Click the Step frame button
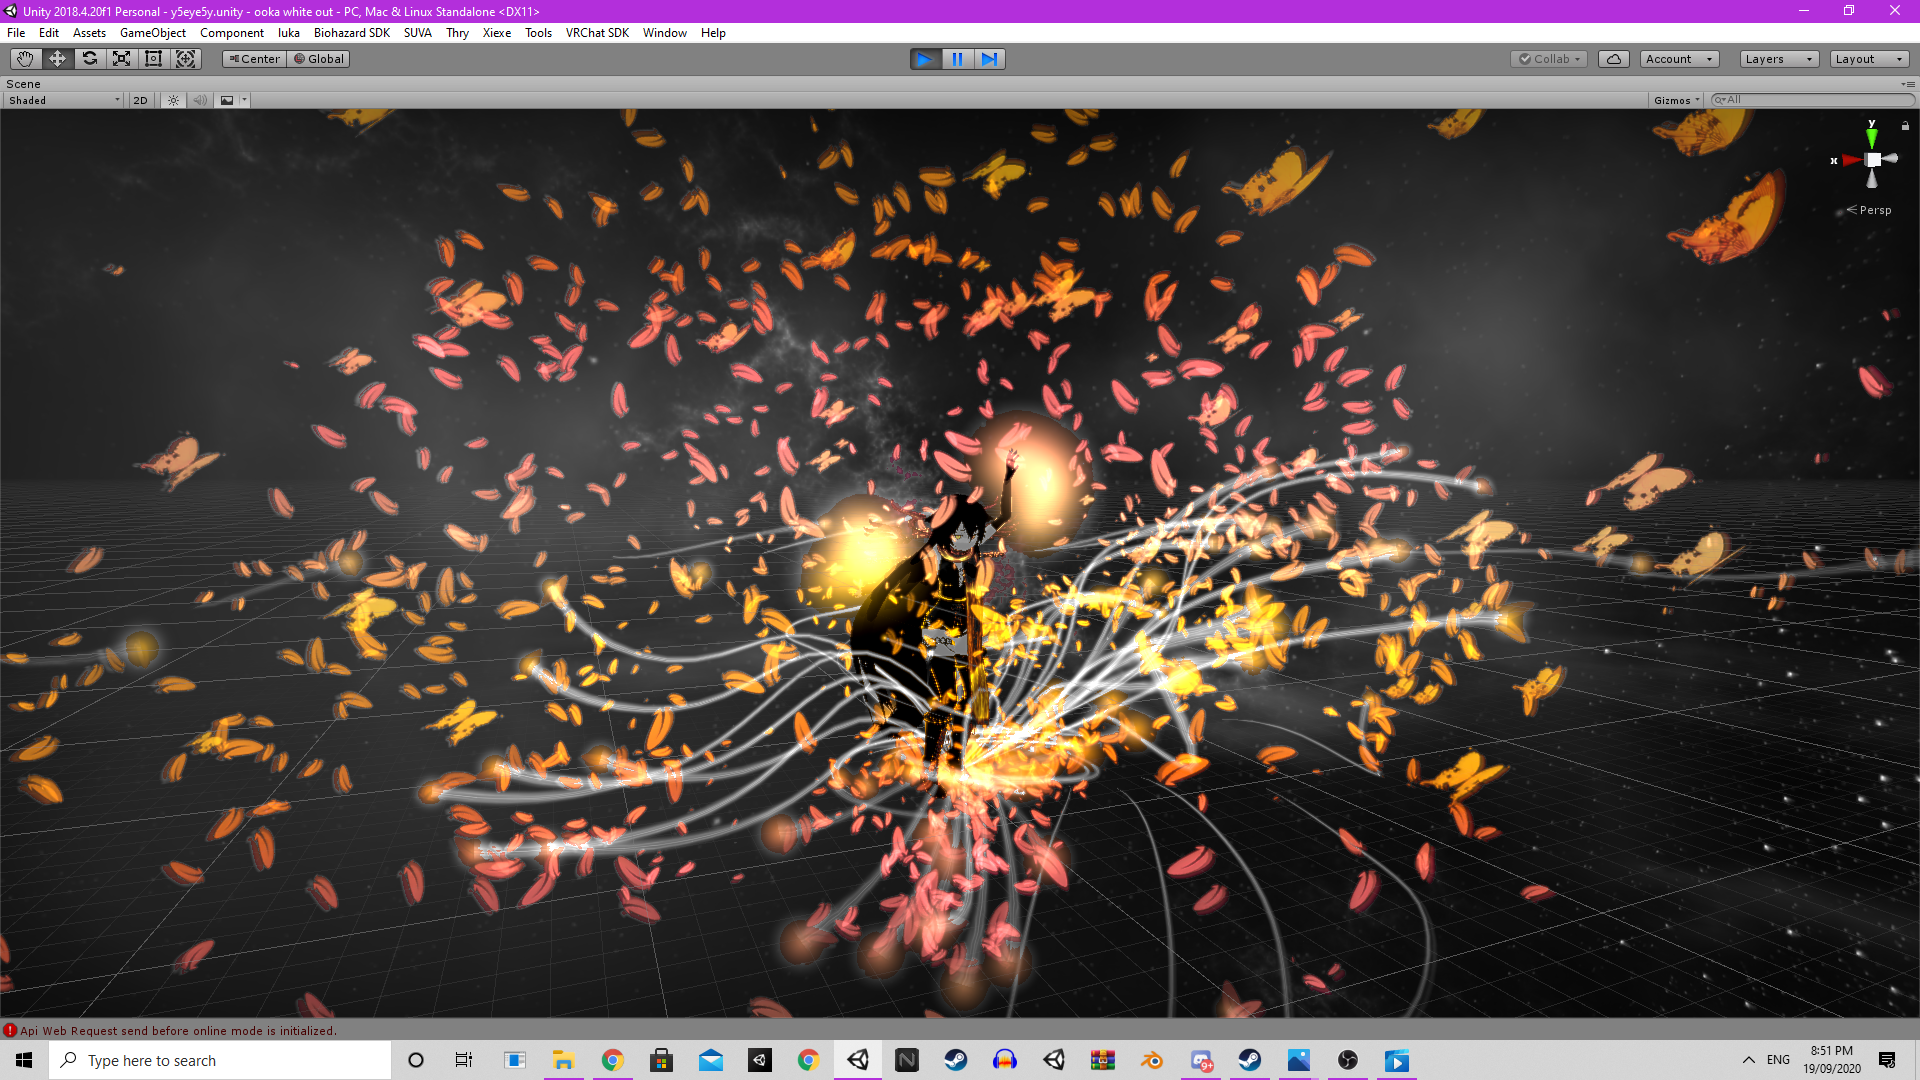Image resolution: width=1920 pixels, height=1080 pixels. [989, 59]
